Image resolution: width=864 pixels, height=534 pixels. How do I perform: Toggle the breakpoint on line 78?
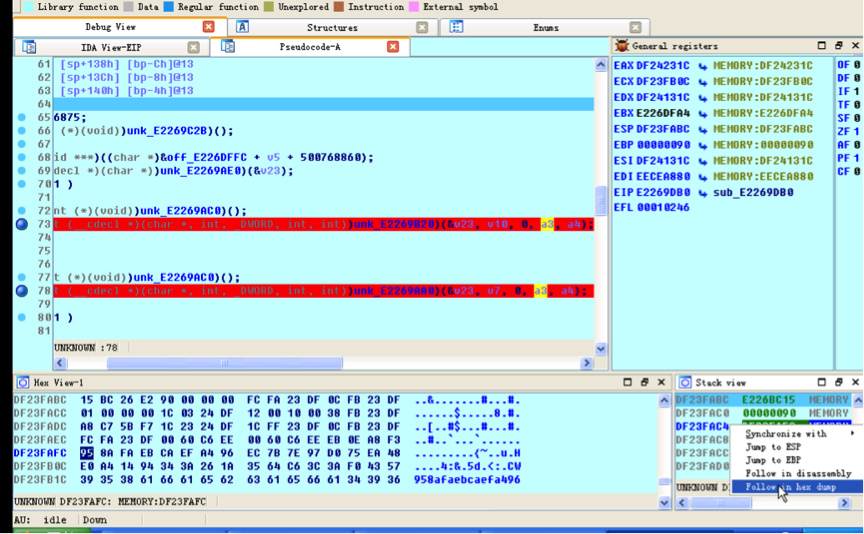pos(21,290)
